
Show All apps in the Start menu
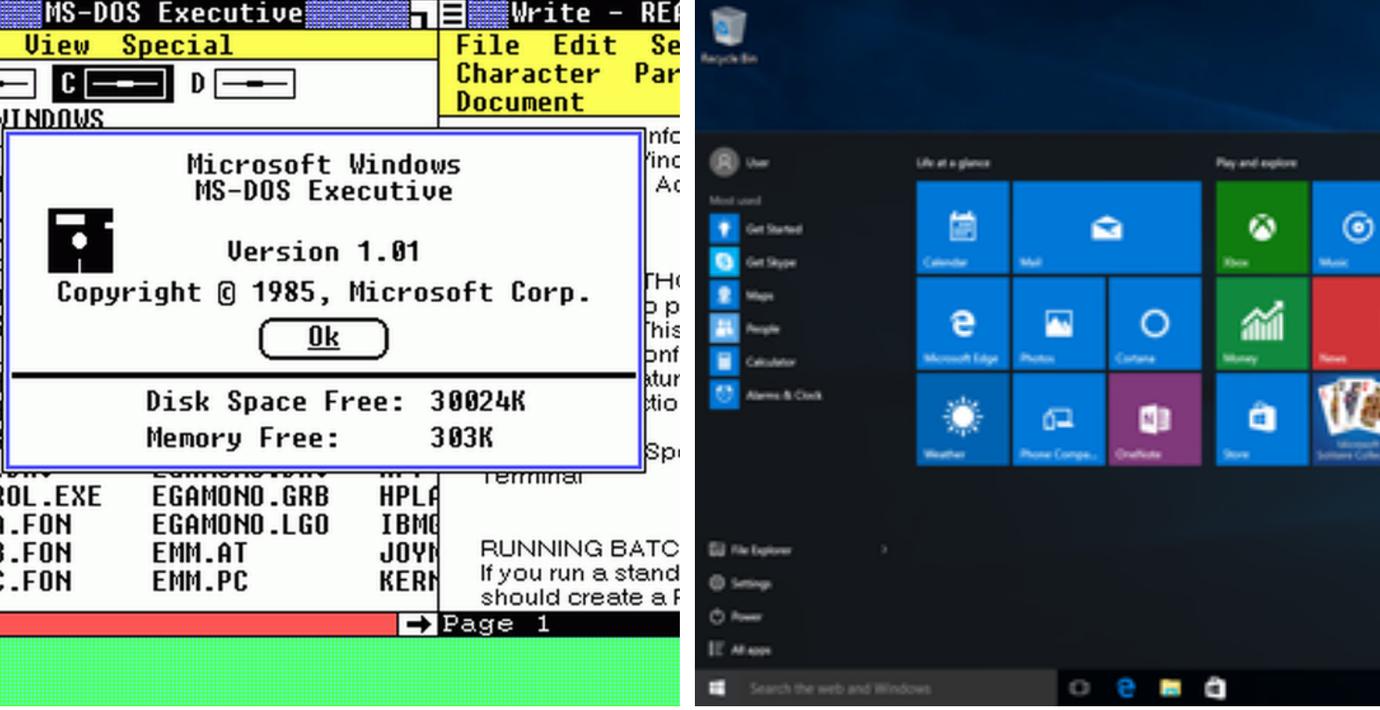[740, 650]
